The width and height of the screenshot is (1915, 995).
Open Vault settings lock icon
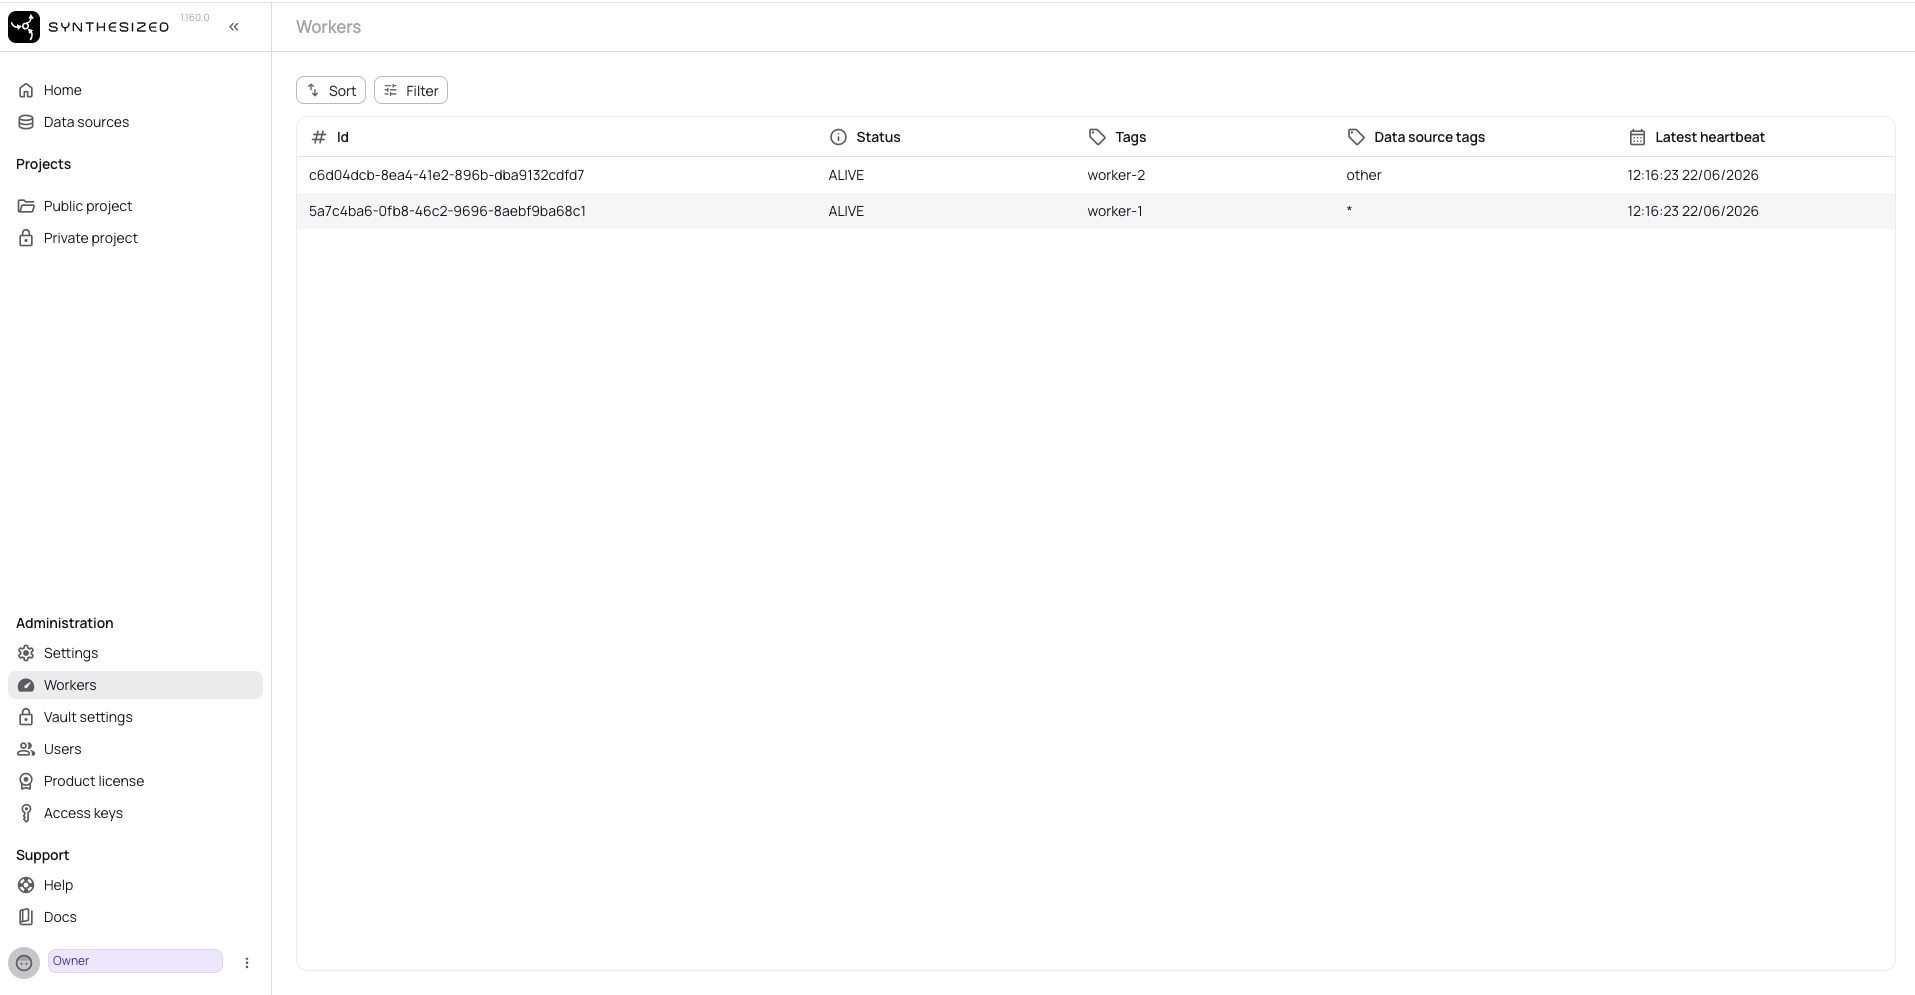tap(26, 717)
